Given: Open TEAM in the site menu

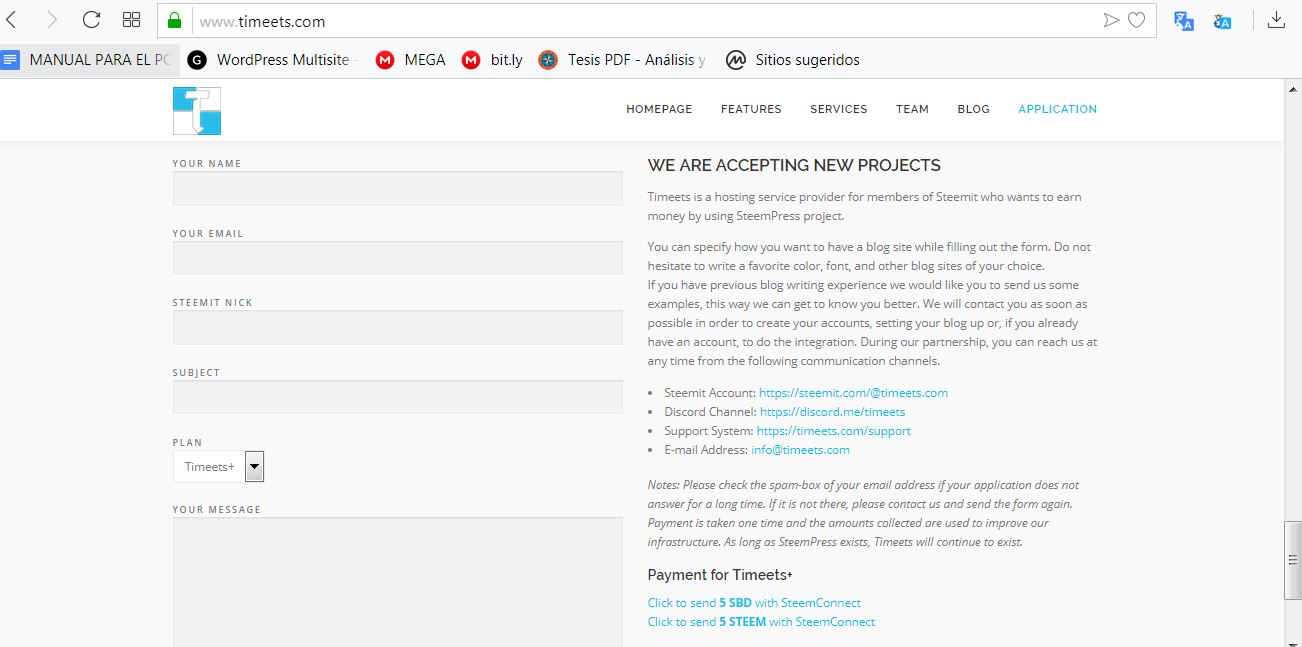Looking at the screenshot, I should point(912,109).
